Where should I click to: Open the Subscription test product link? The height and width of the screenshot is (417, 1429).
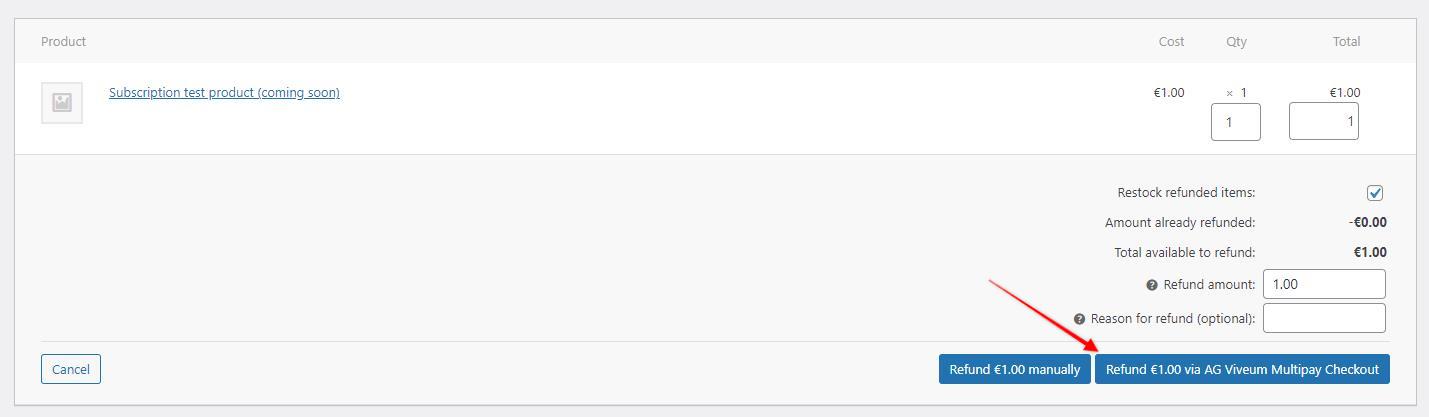pos(224,93)
